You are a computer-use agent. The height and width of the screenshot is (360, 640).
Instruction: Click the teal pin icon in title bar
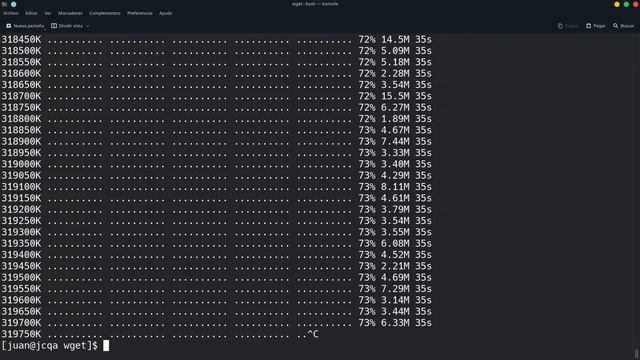(x=13, y=4)
